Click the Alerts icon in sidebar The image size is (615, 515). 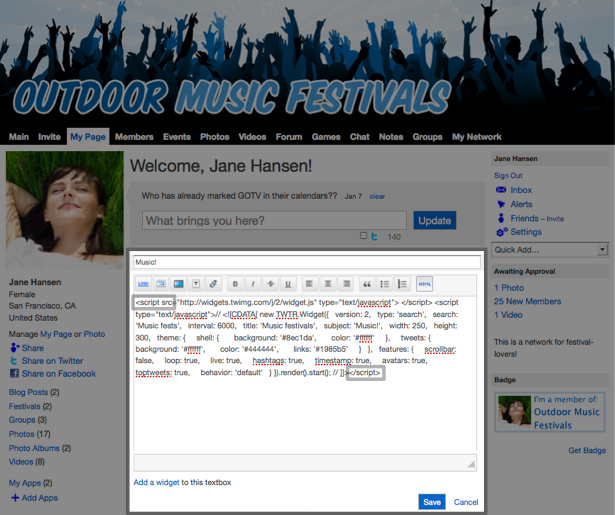pos(501,204)
